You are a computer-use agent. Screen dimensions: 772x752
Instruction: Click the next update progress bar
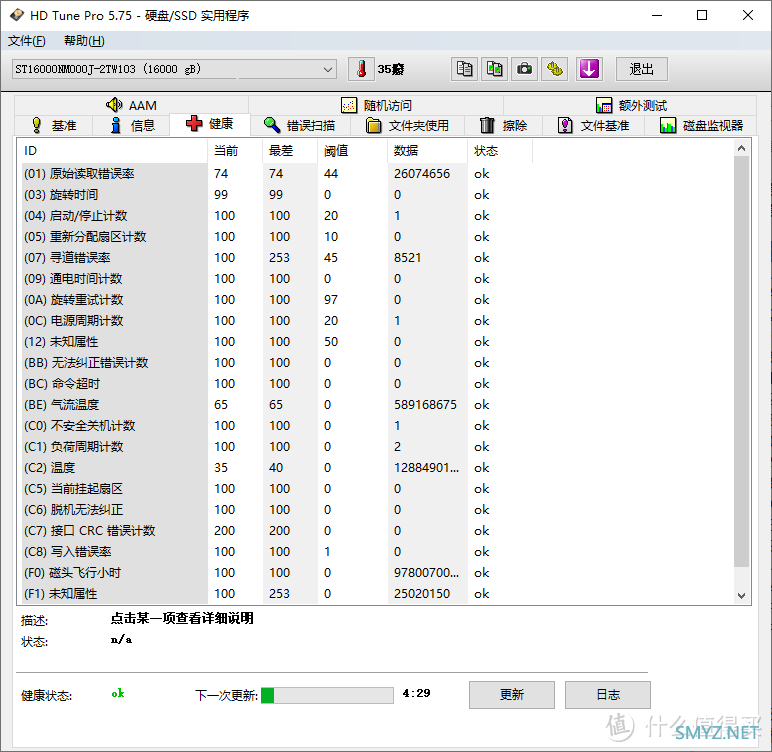[x=327, y=695]
